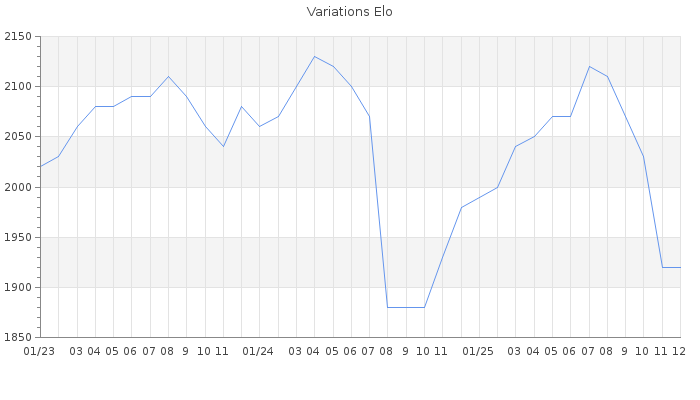Click the "Variations Elo" chart title
Viewport: 700px width, 400px height.
pos(349,12)
